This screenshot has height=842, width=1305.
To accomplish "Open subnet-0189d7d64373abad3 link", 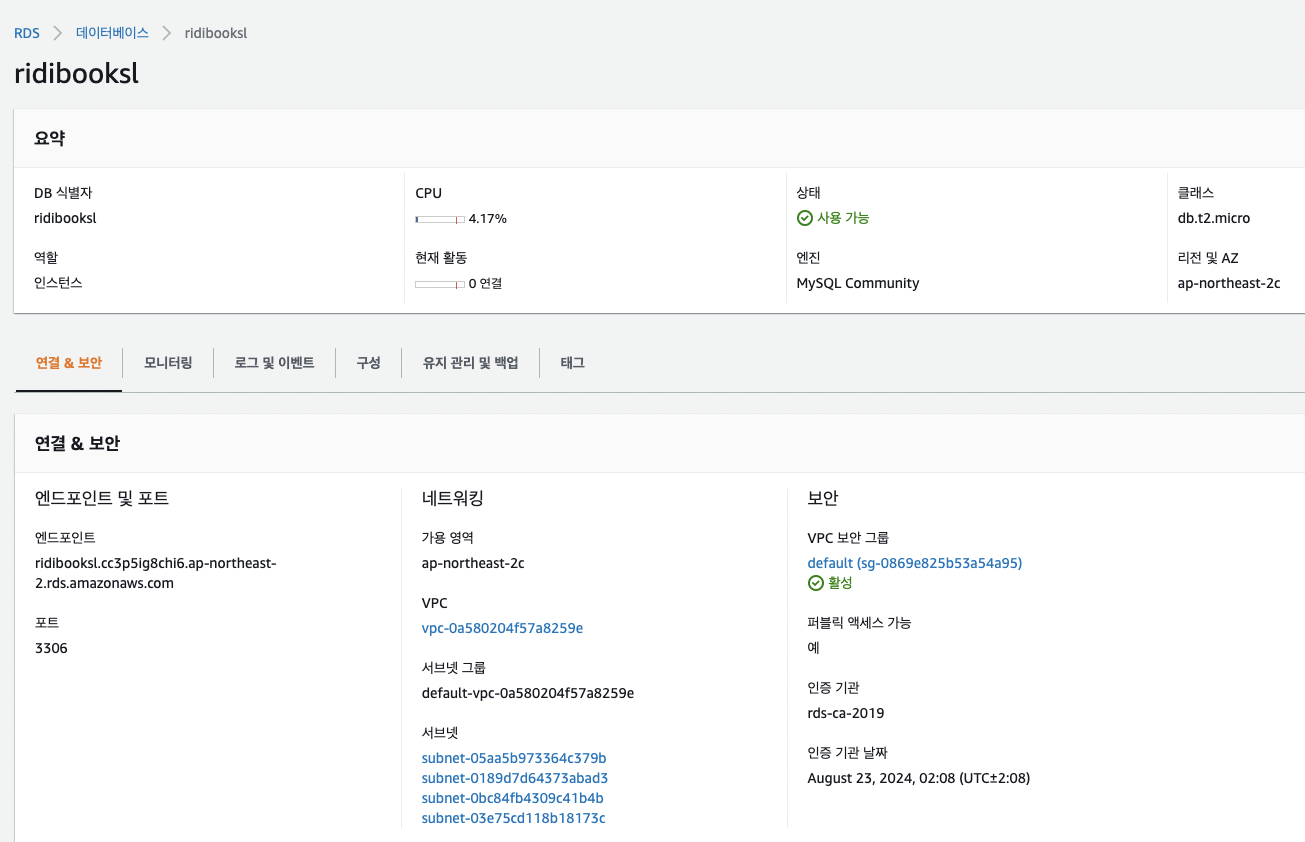I will click(515, 778).
